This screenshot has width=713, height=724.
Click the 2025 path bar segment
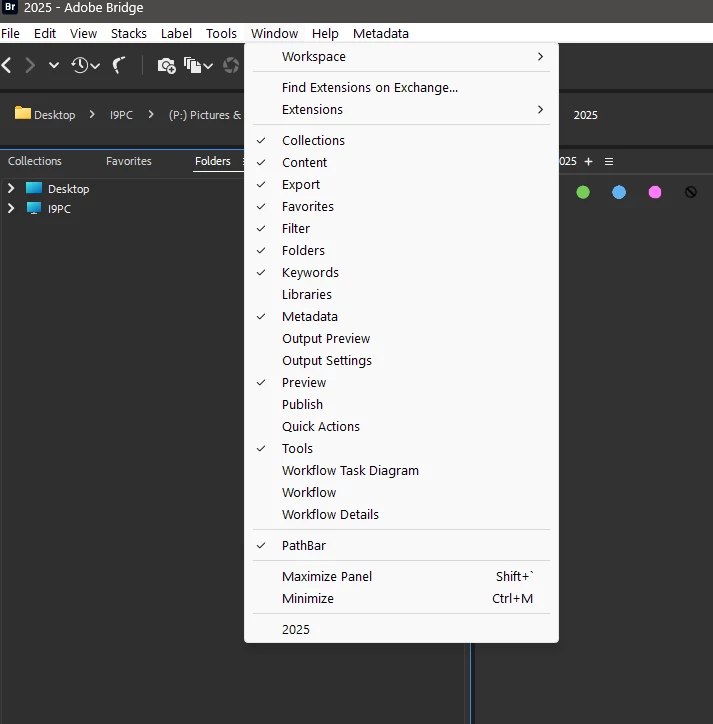586,115
